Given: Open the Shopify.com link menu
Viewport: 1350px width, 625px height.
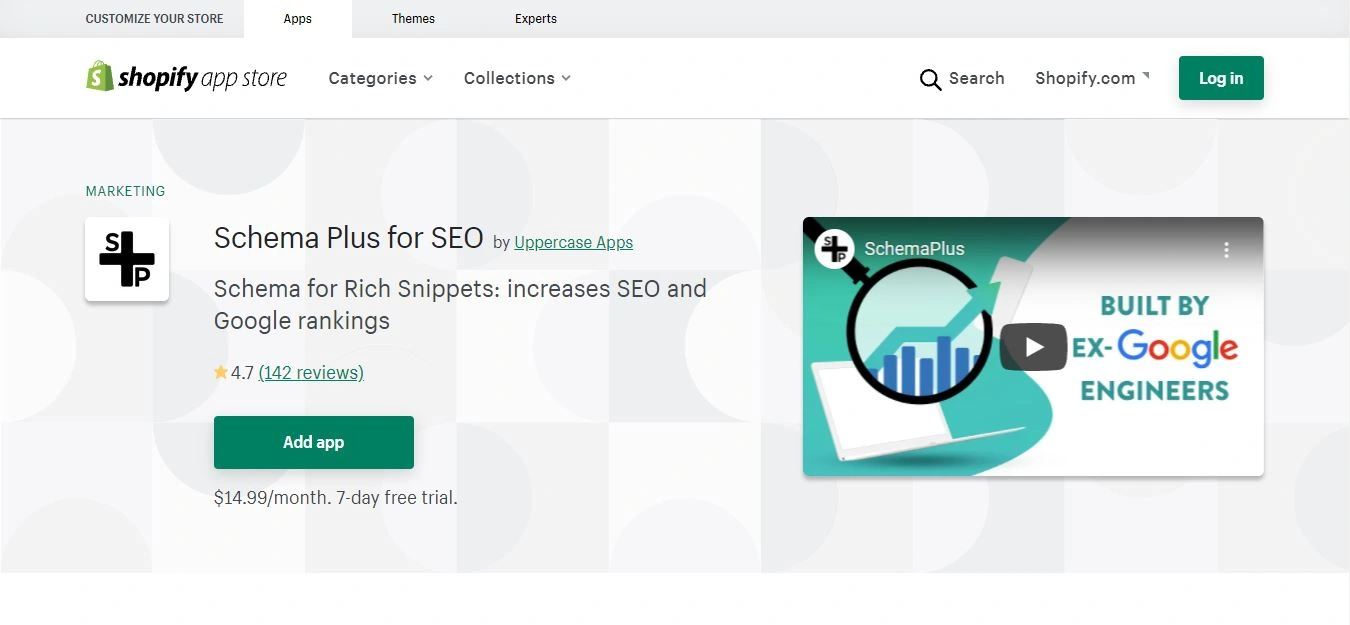Looking at the screenshot, I should pos(1092,78).
